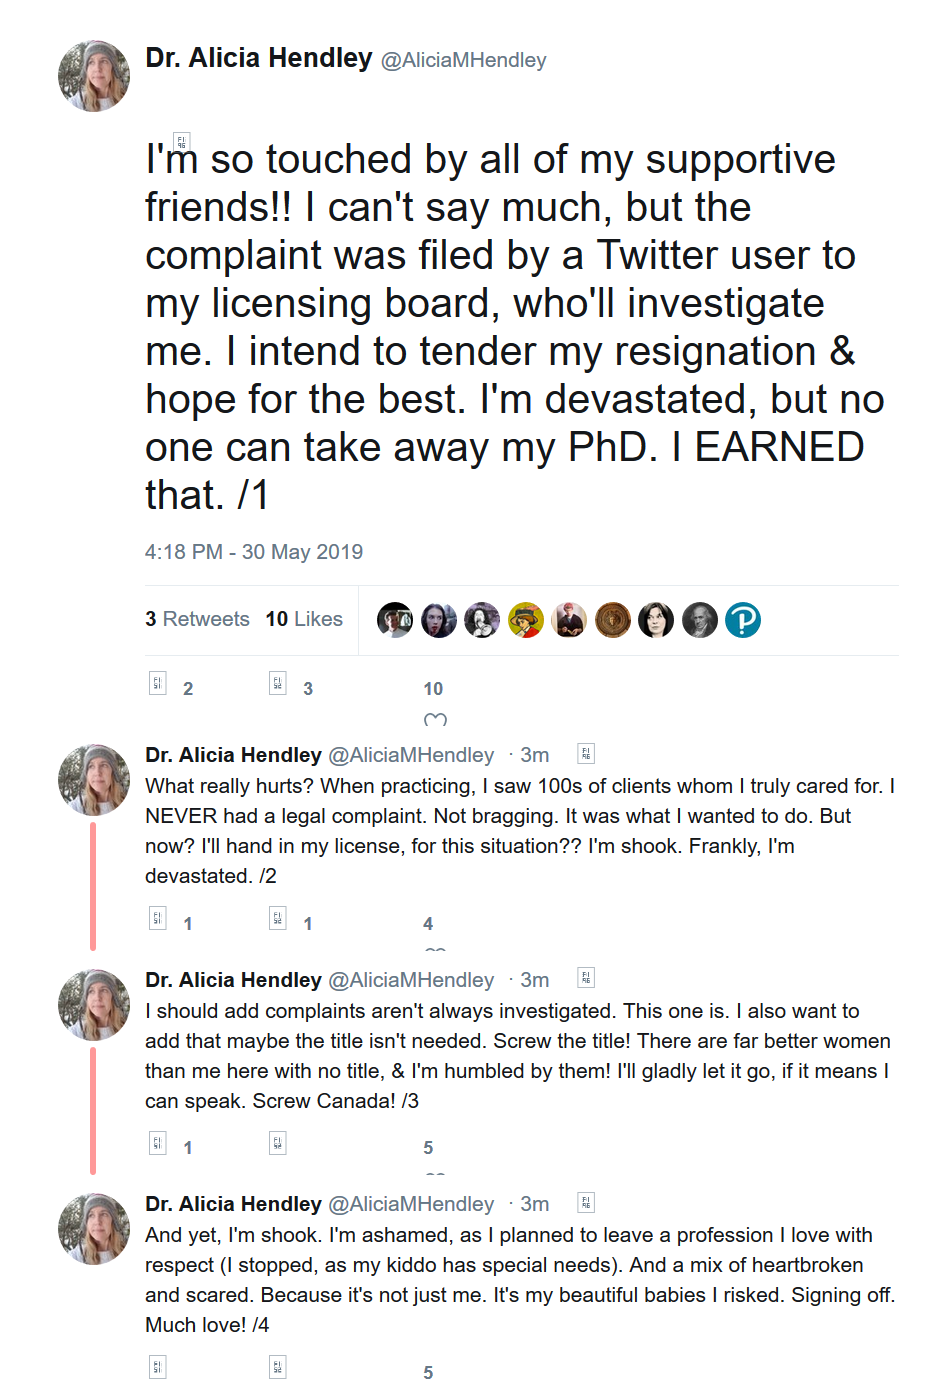
Task: Click the reply icon on the /3 tweet
Action: 158,1143
